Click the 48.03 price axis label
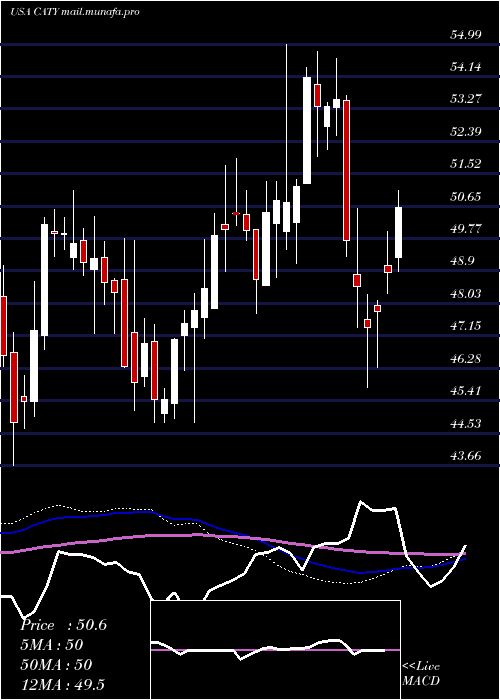 point(466,294)
